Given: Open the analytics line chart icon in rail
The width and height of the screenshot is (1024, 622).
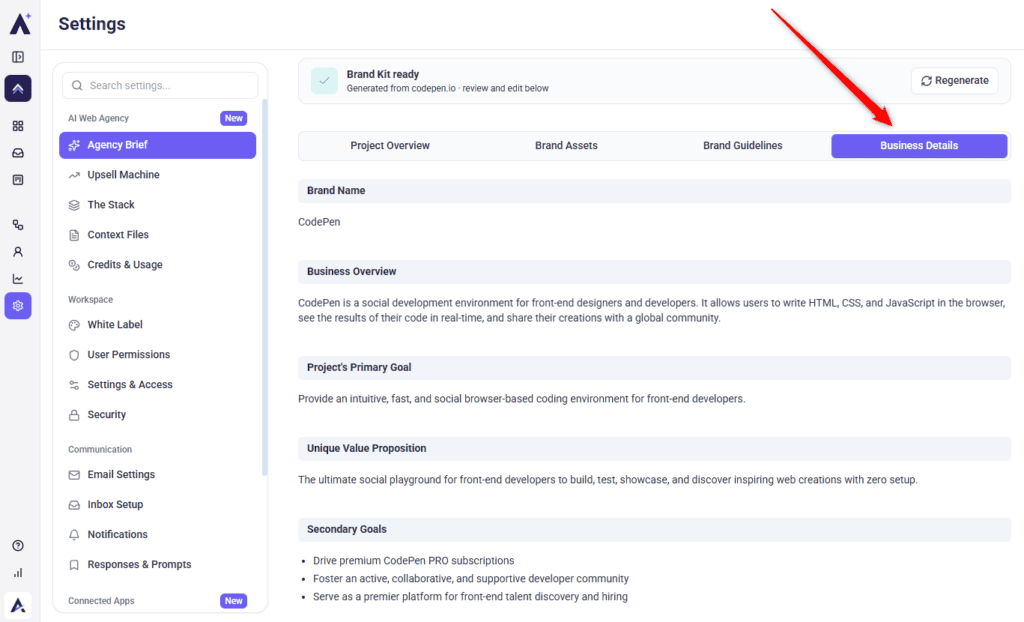Looking at the screenshot, I should [x=18, y=279].
